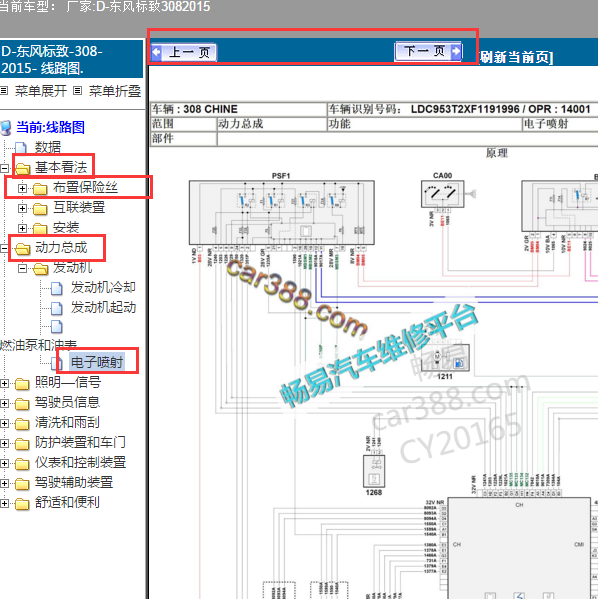Select the 动力总成 label

click(x=61, y=248)
